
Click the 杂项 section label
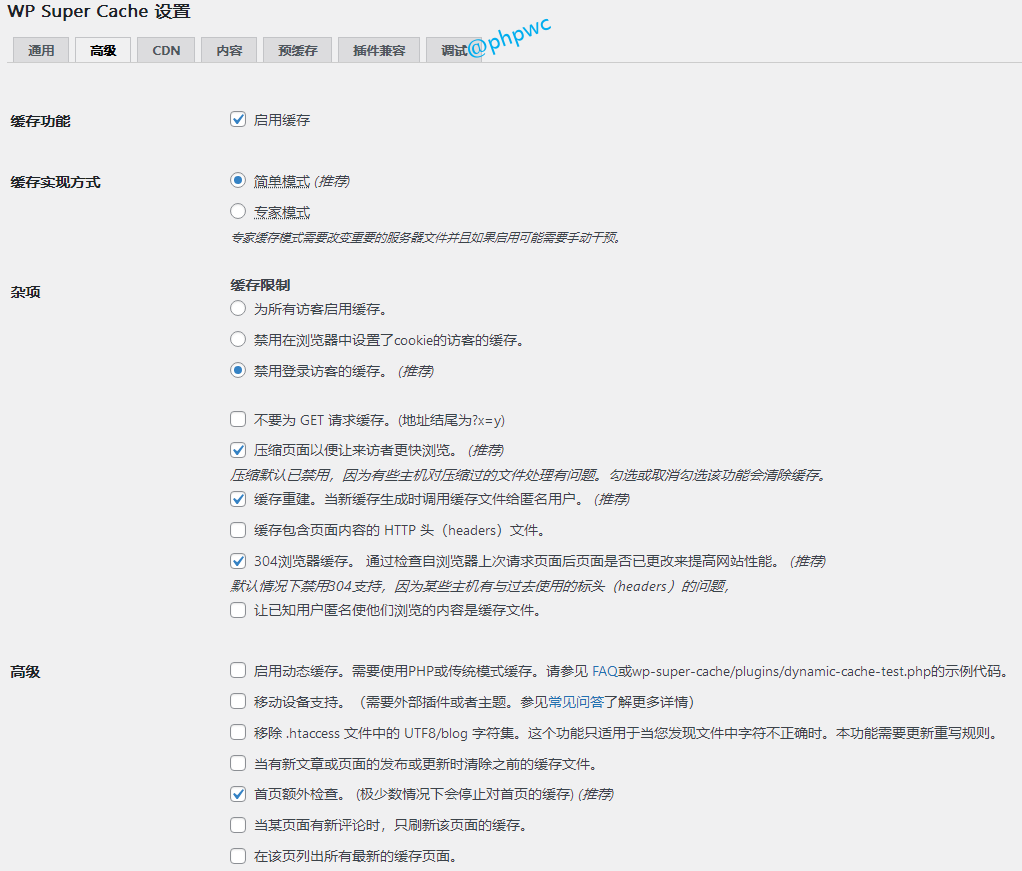point(25,292)
